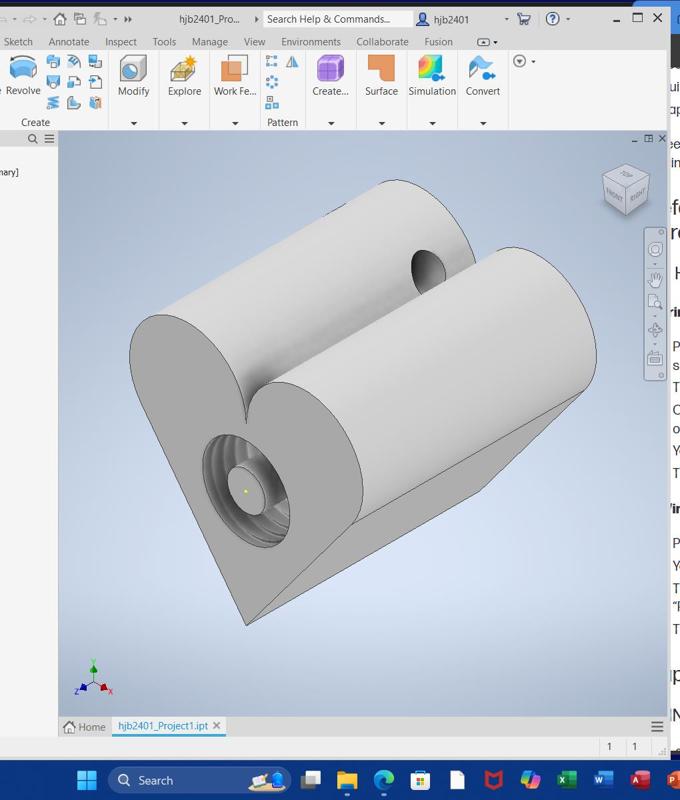Image resolution: width=680 pixels, height=800 pixels.
Task: Open Windows Start menu
Action: (x=87, y=780)
